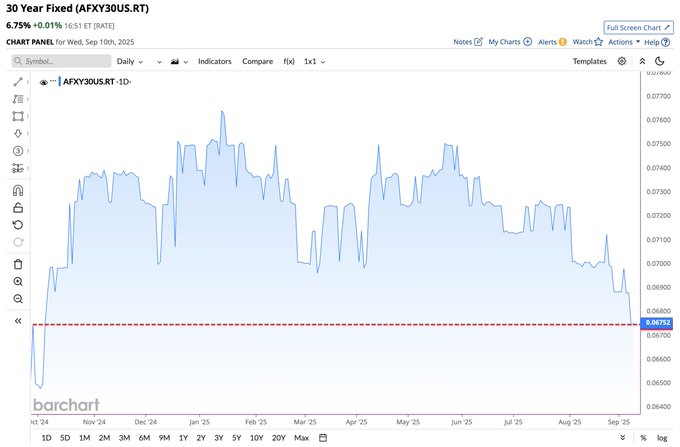This screenshot has height=447, width=680.
Task: Open the 1x1 grid layout dropdown
Action: tap(314, 61)
